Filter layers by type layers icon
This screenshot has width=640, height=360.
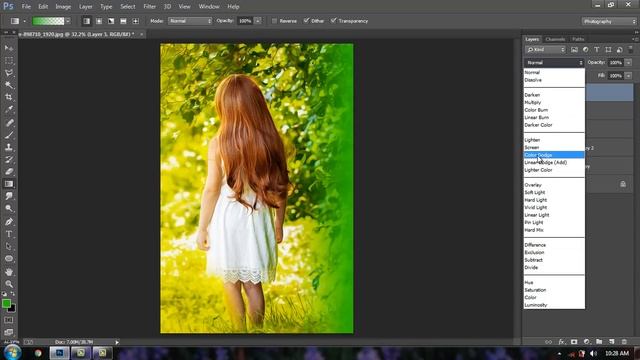click(597, 50)
